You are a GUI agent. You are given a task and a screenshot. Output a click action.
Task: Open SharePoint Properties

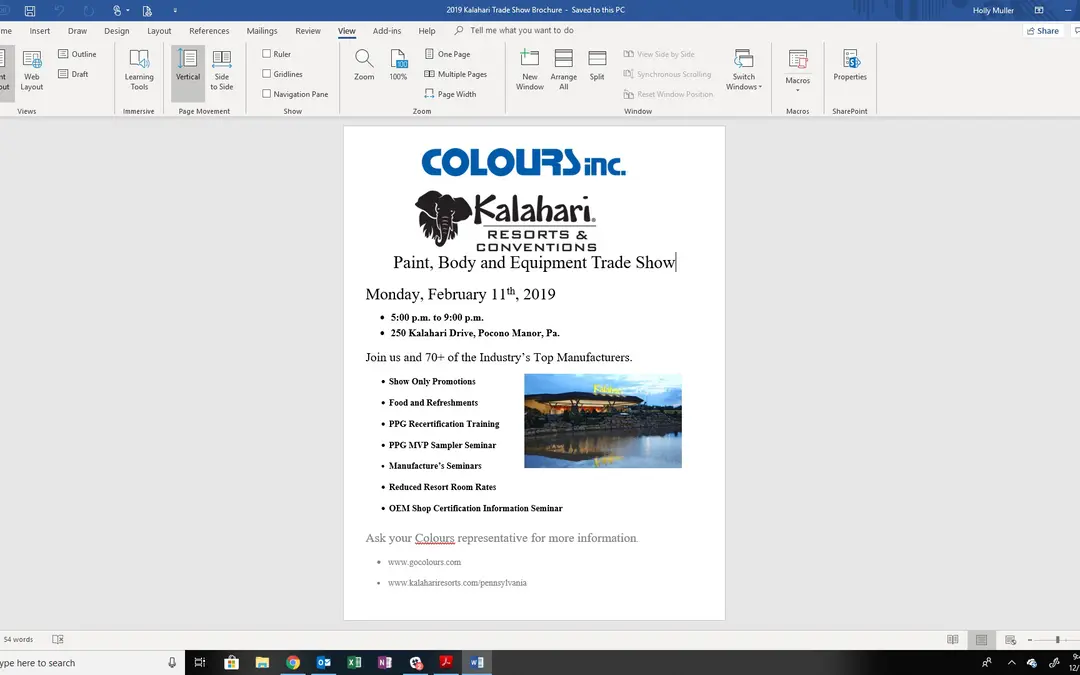coord(850,65)
